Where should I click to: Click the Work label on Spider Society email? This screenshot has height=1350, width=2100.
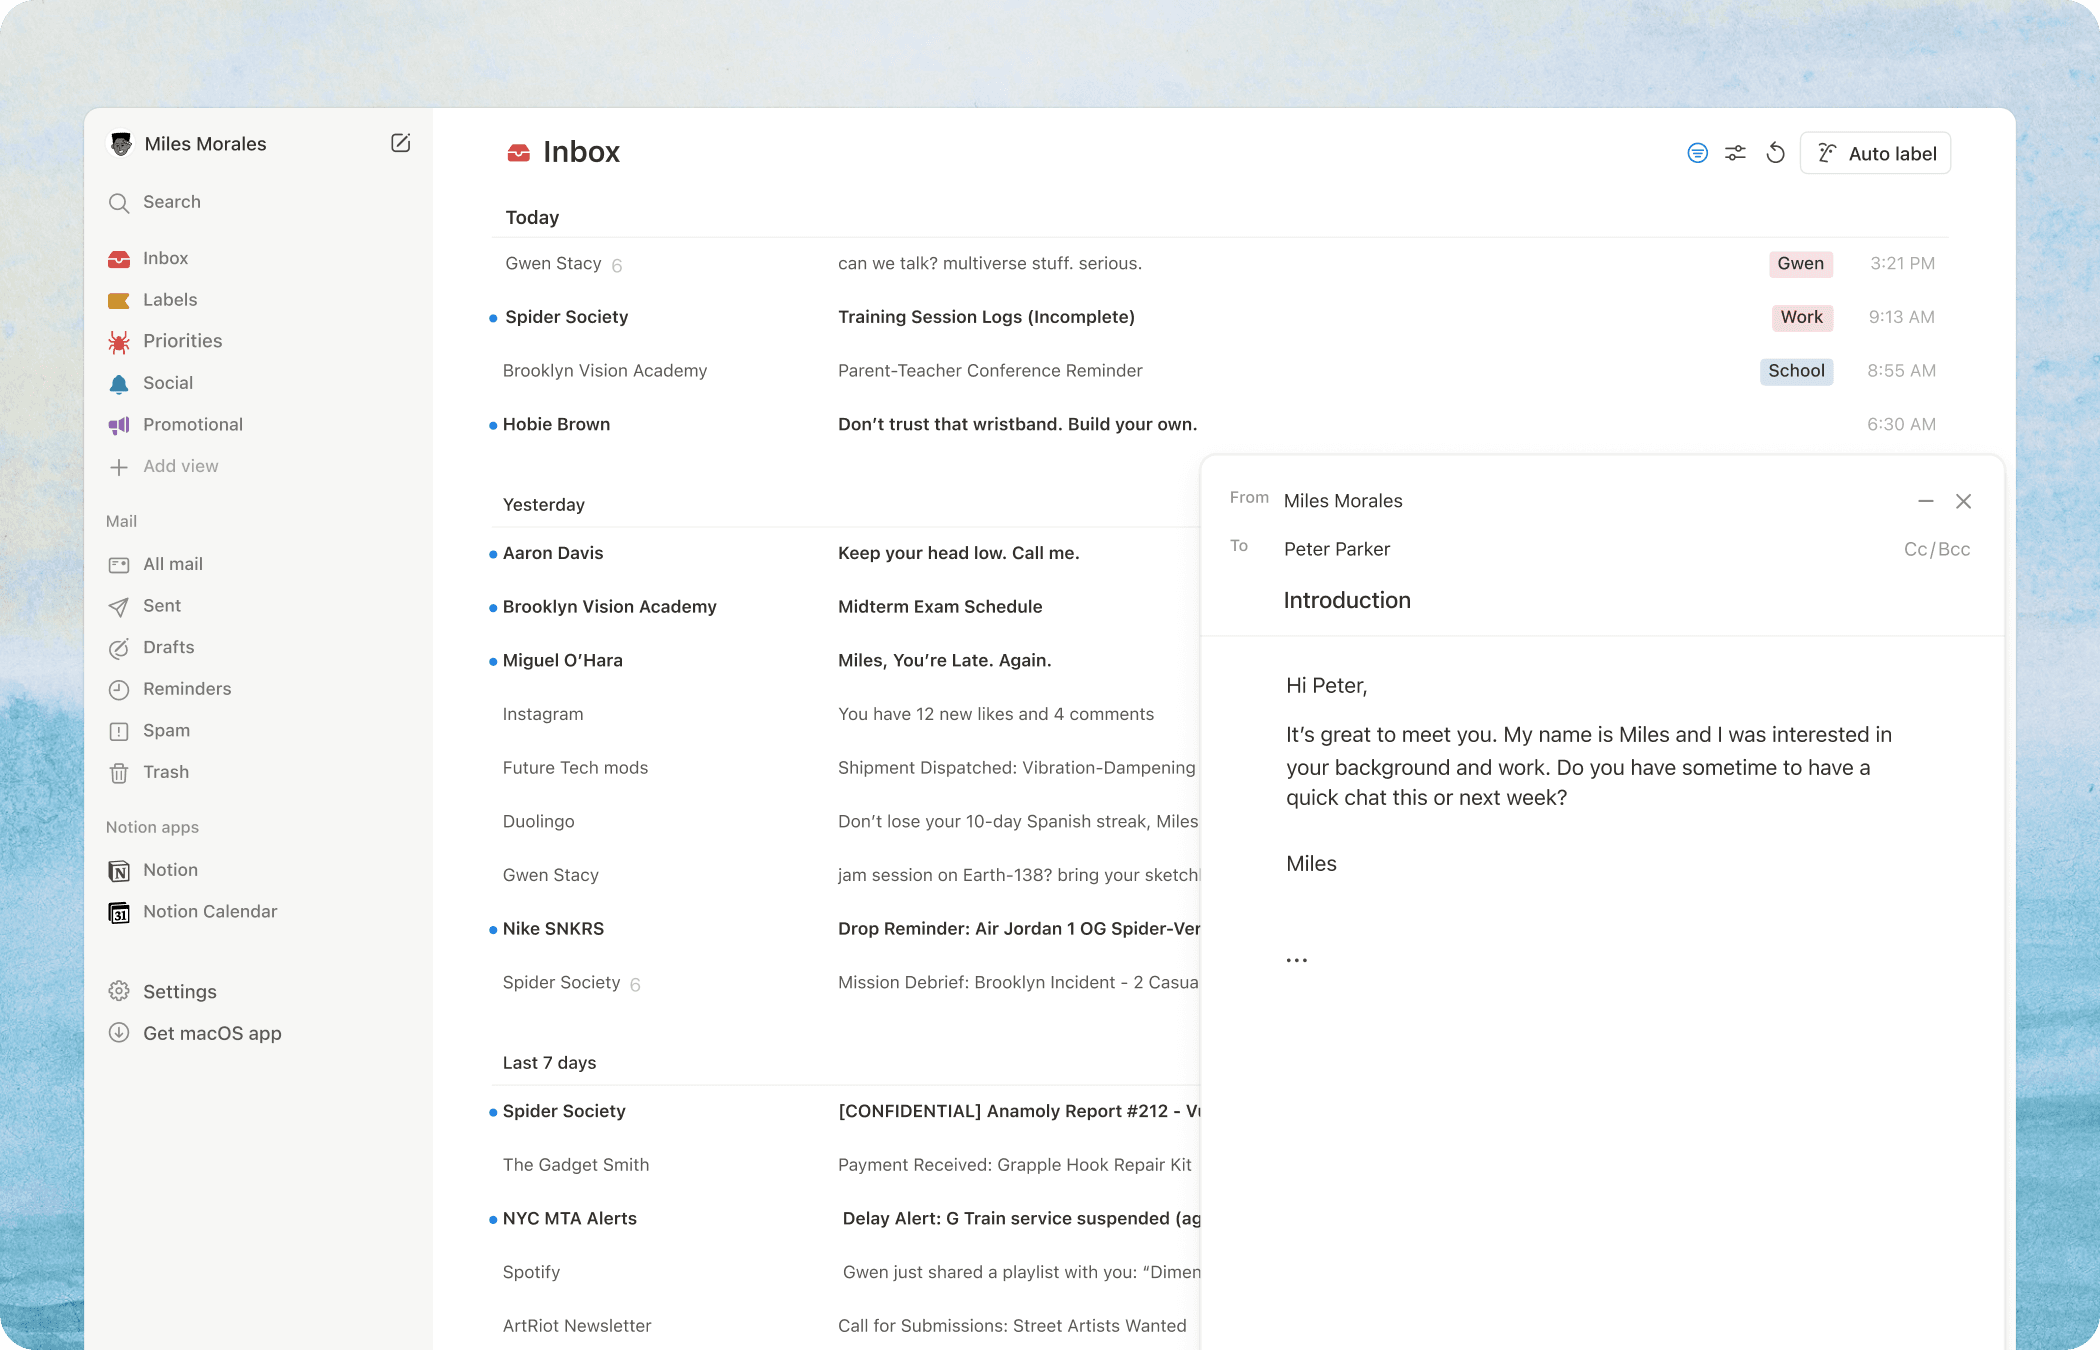tap(1801, 317)
